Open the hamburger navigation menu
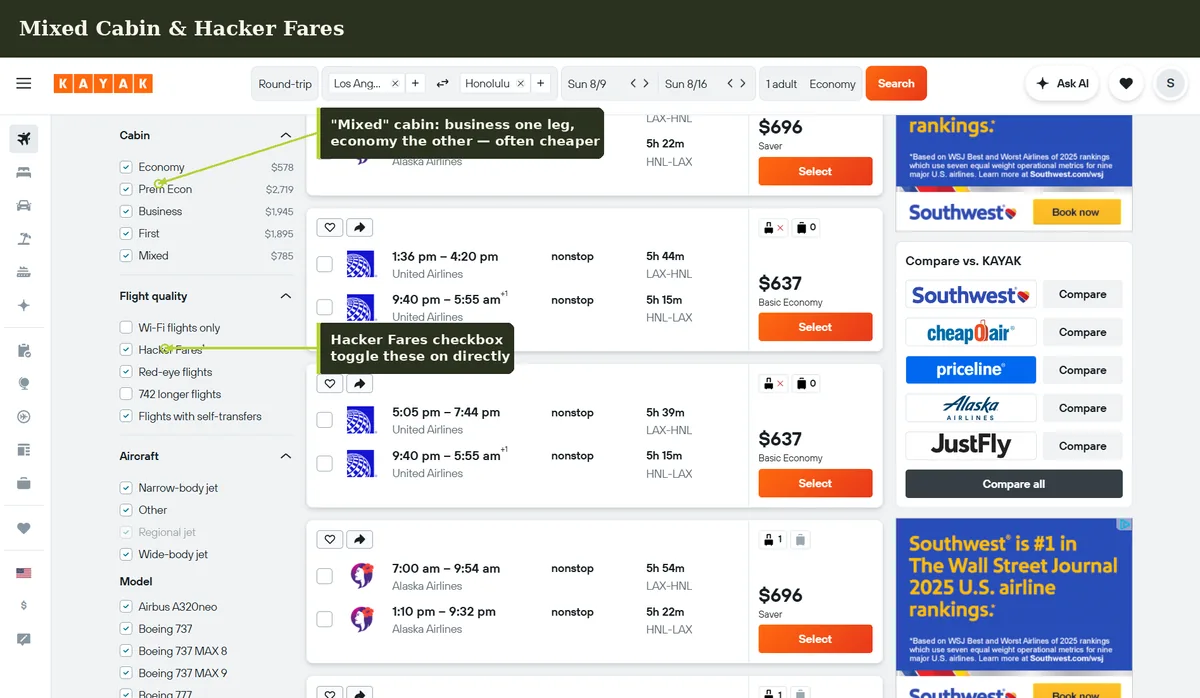The image size is (1200, 698). [x=24, y=84]
